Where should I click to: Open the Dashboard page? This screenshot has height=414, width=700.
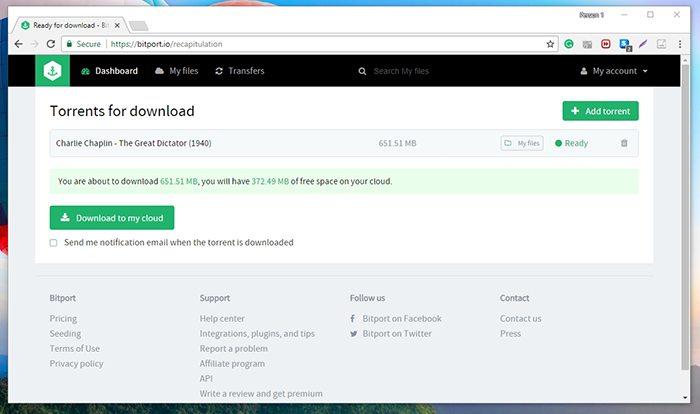[109, 71]
